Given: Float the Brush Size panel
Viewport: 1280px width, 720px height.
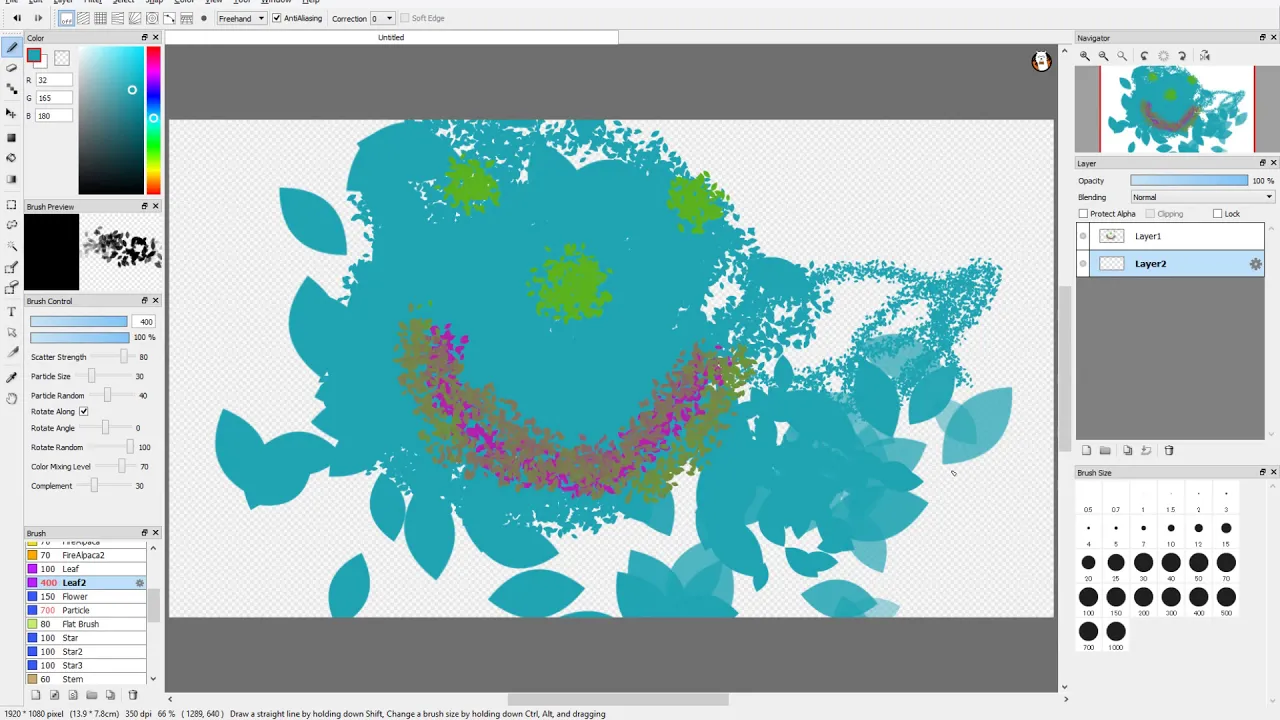Looking at the screenshot, I should [1263, 473].
